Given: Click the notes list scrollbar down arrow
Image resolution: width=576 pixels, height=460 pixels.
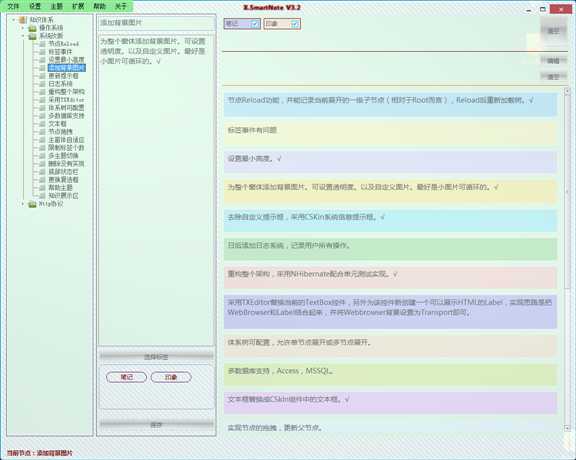Looking at the screenshot, I should click(567, 428).
